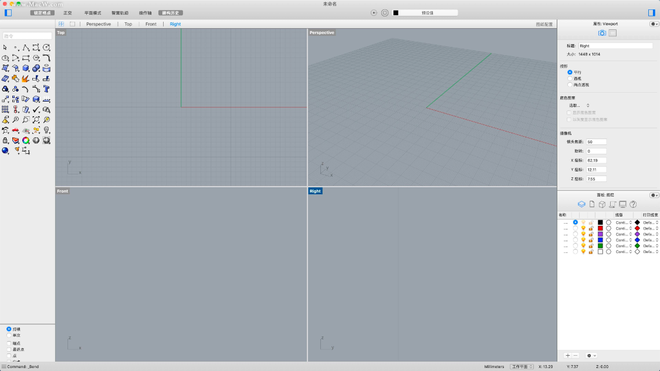The width and height of the screenshot is (660, 371).
Task: Switch to the Perspective viewport tab
Action: (x=98, y=24)
